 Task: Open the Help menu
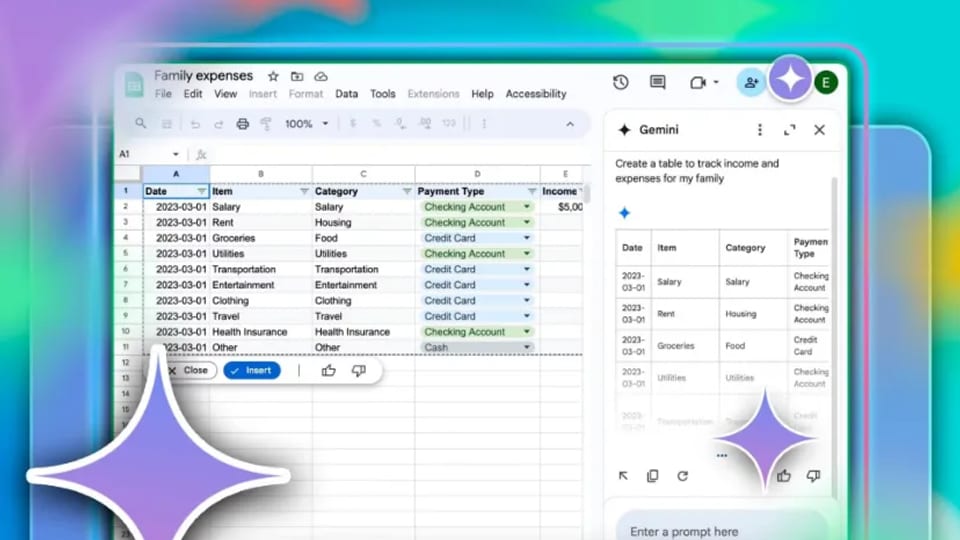(482, 94)
